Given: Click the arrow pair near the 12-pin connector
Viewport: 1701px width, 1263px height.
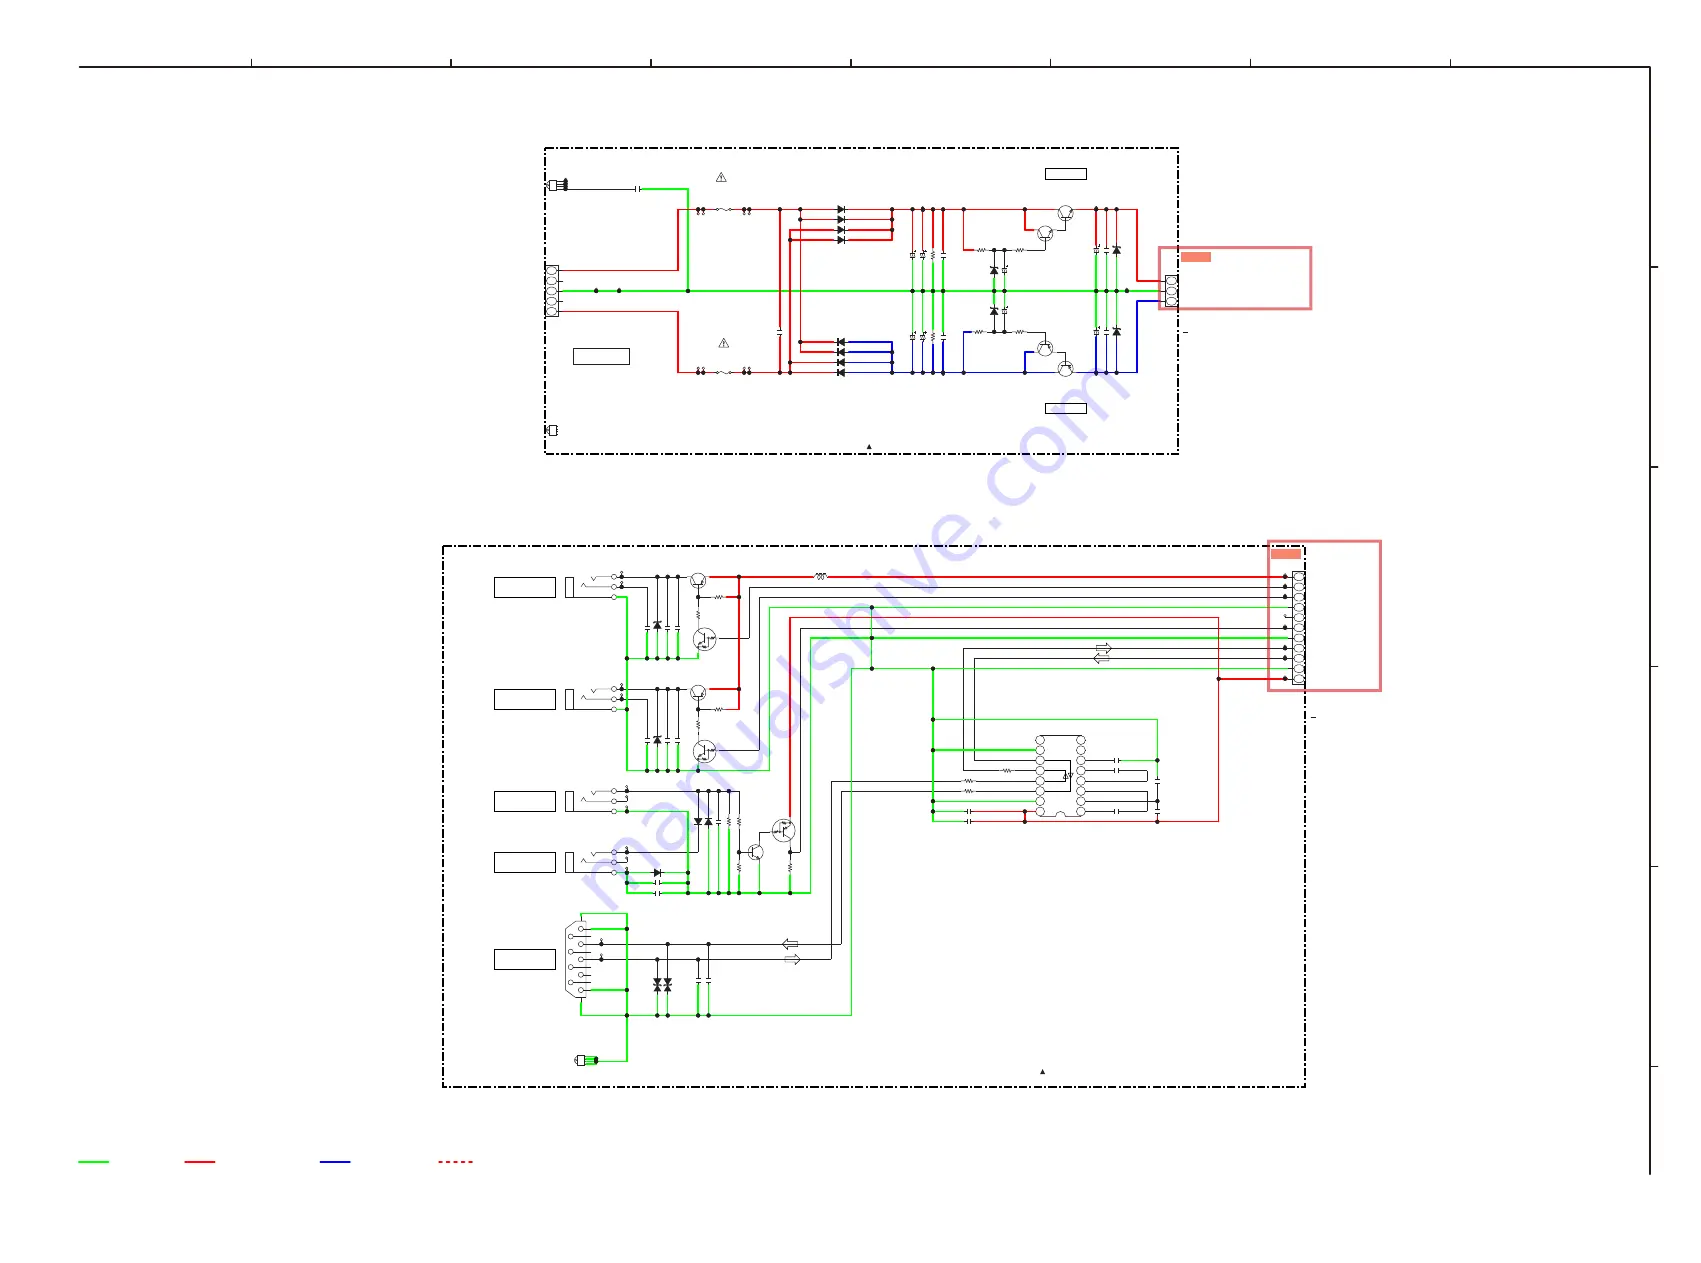Looking at the screenshot, I should tap(1102, 653).
